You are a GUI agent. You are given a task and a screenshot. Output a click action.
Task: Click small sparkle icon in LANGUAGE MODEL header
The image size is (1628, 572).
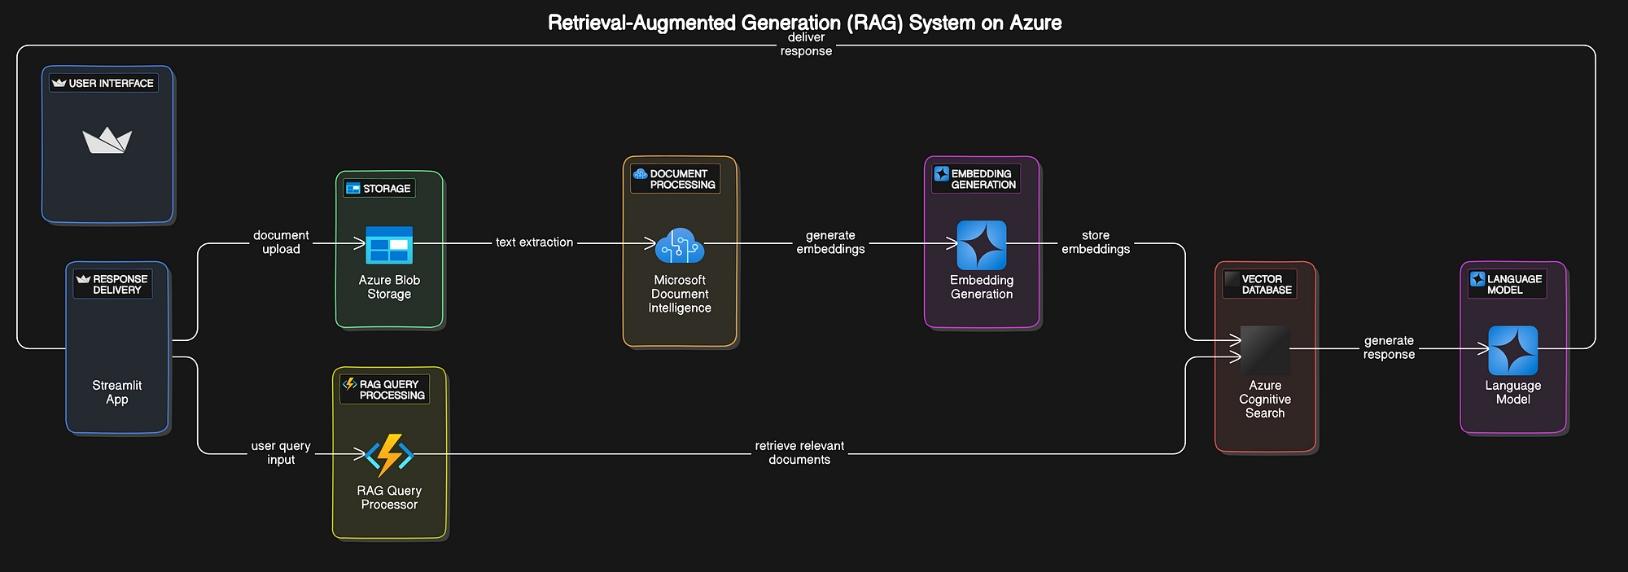(1477, 279)
